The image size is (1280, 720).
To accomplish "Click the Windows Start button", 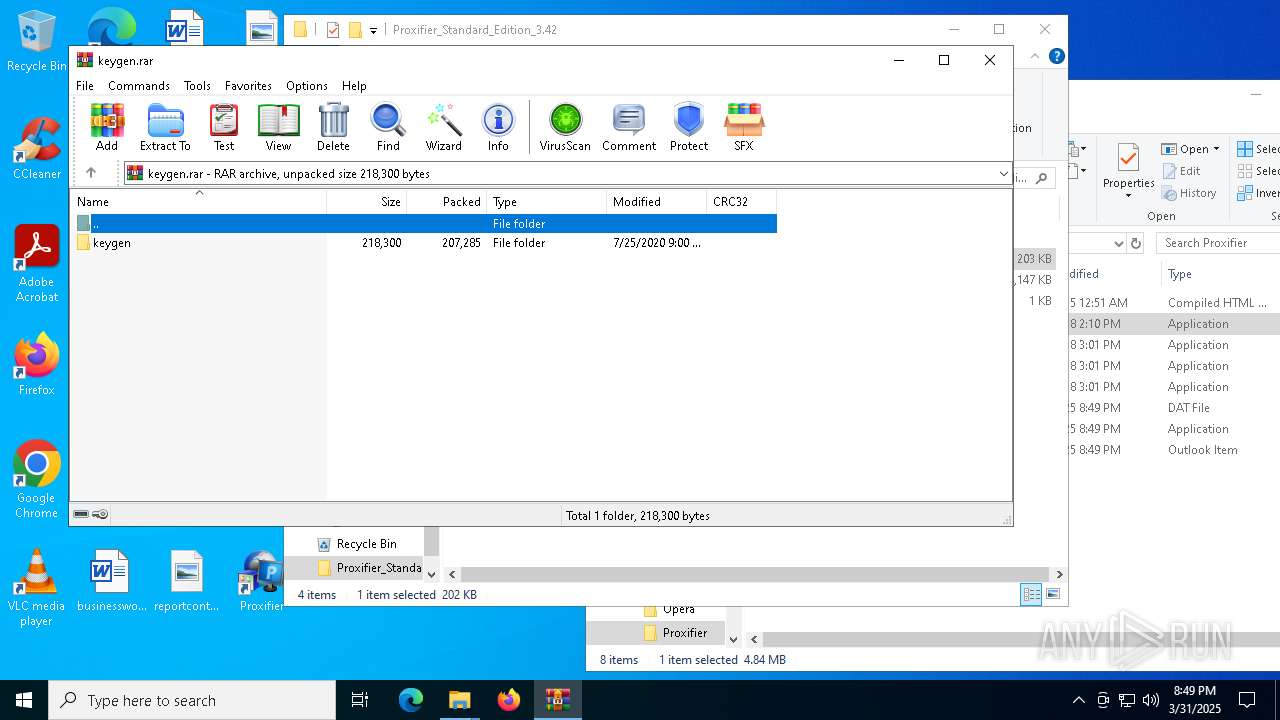I will pos(24,700).
